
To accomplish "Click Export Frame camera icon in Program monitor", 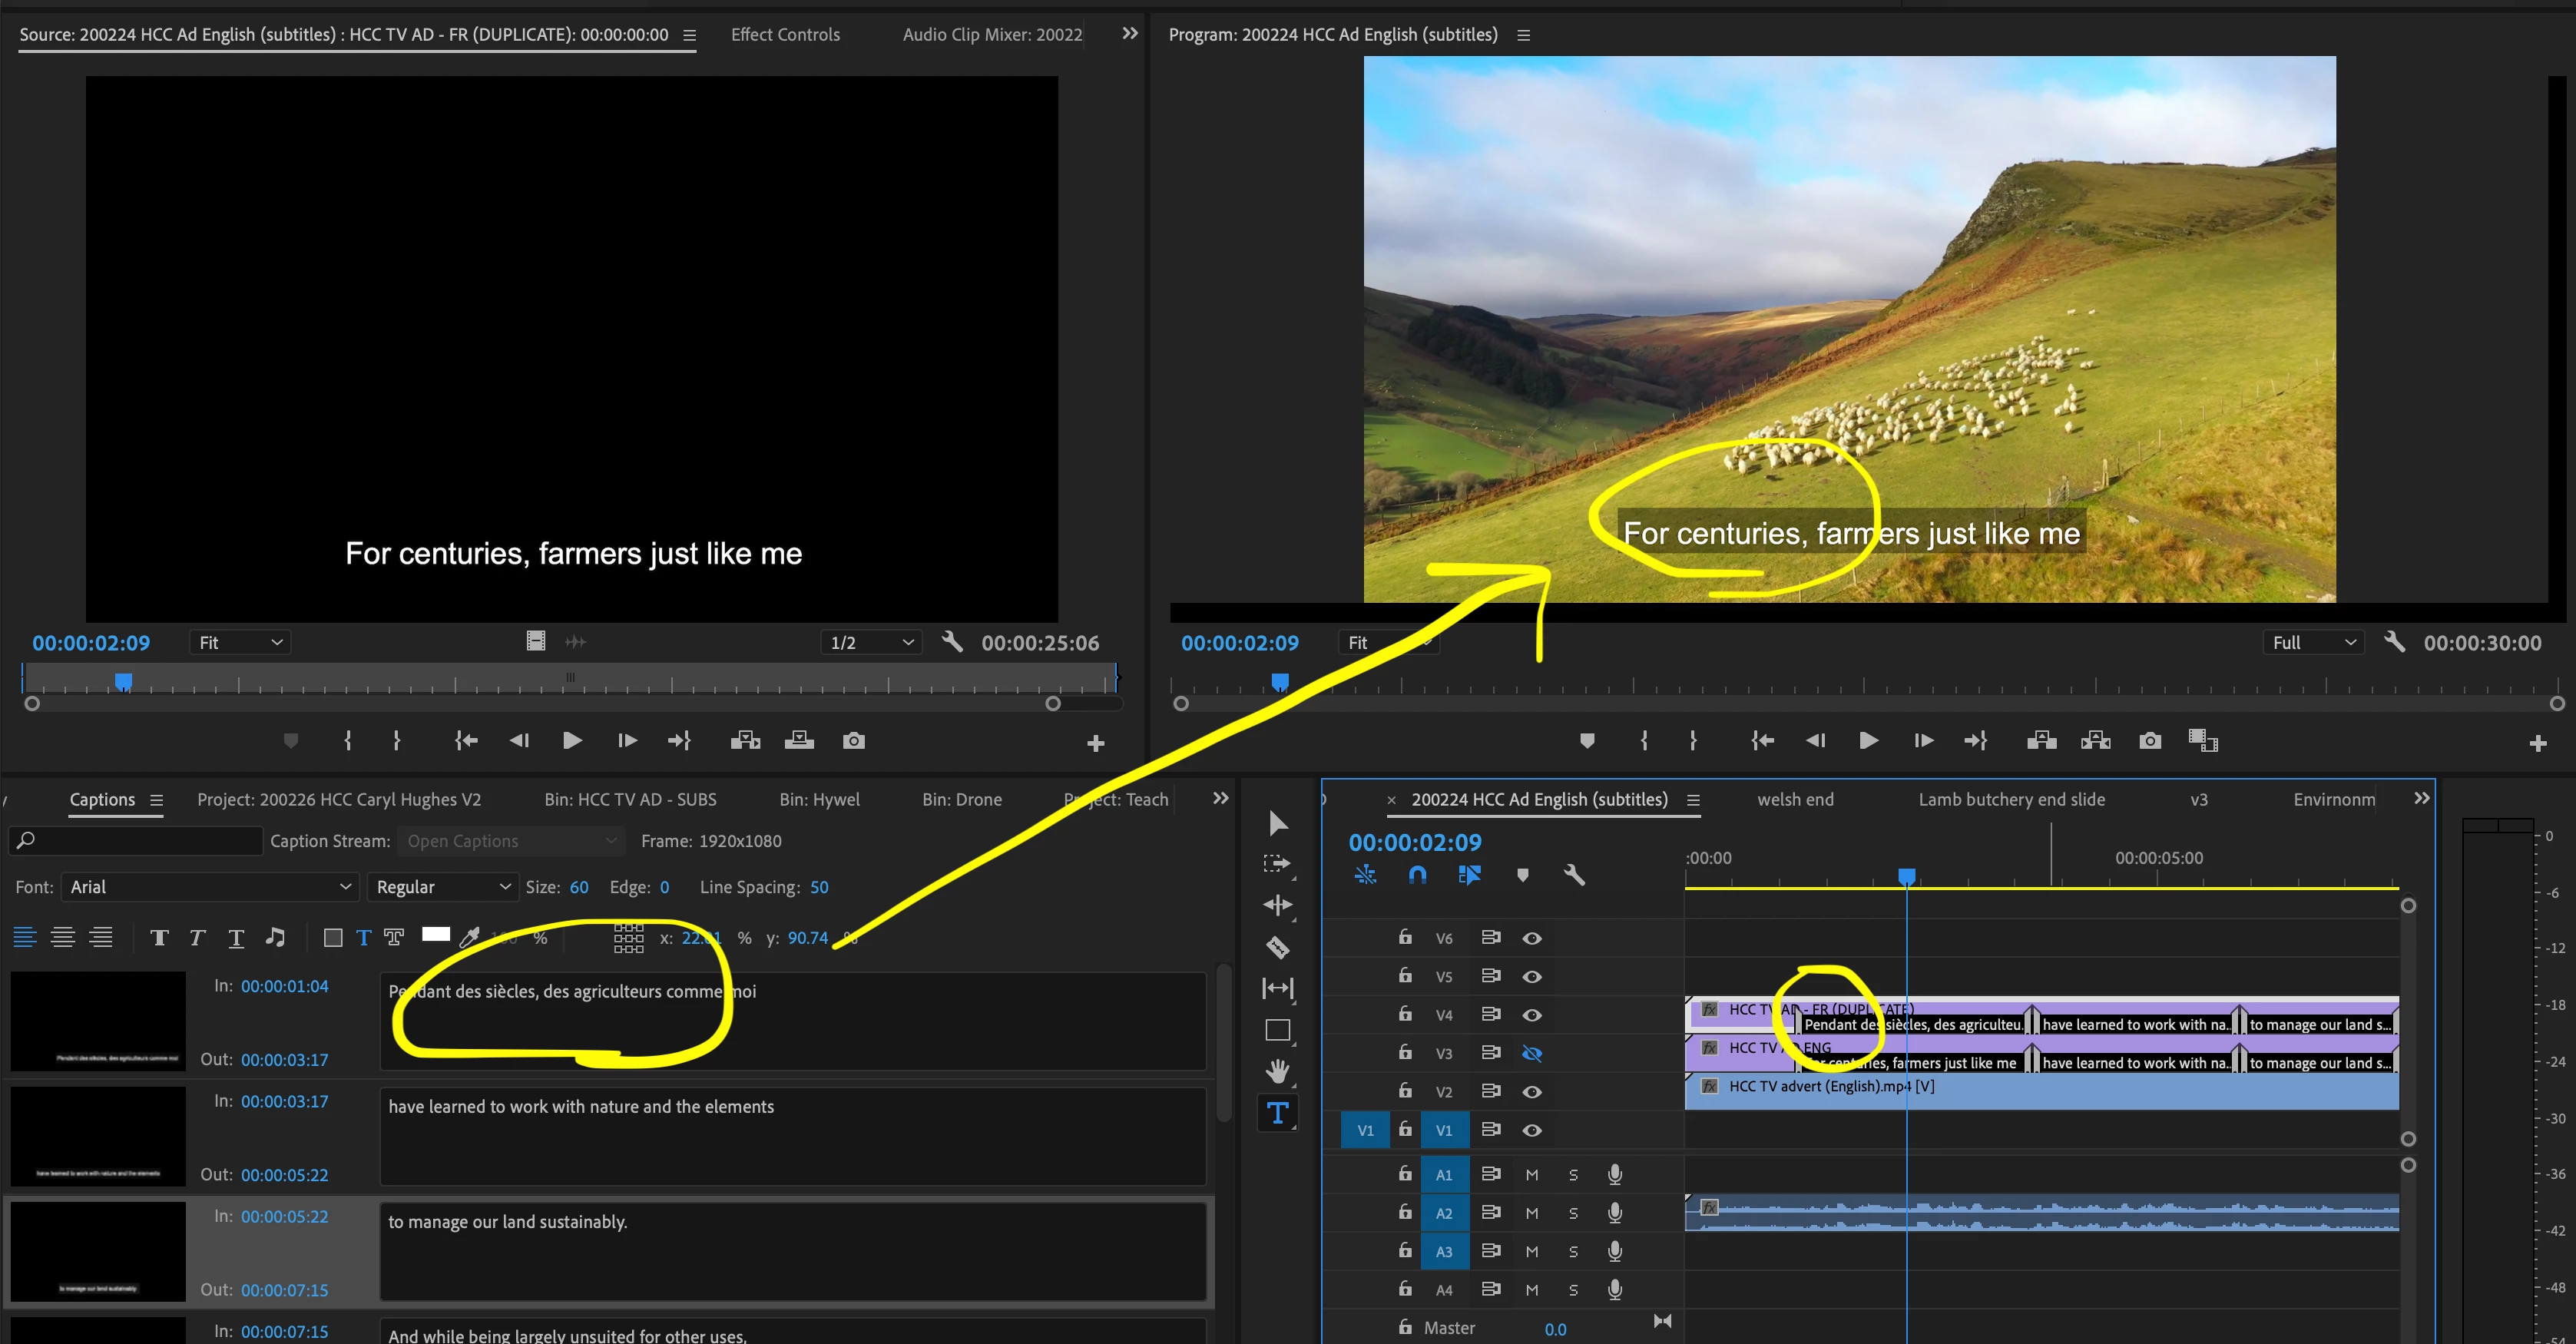I will click(2149, 740).
